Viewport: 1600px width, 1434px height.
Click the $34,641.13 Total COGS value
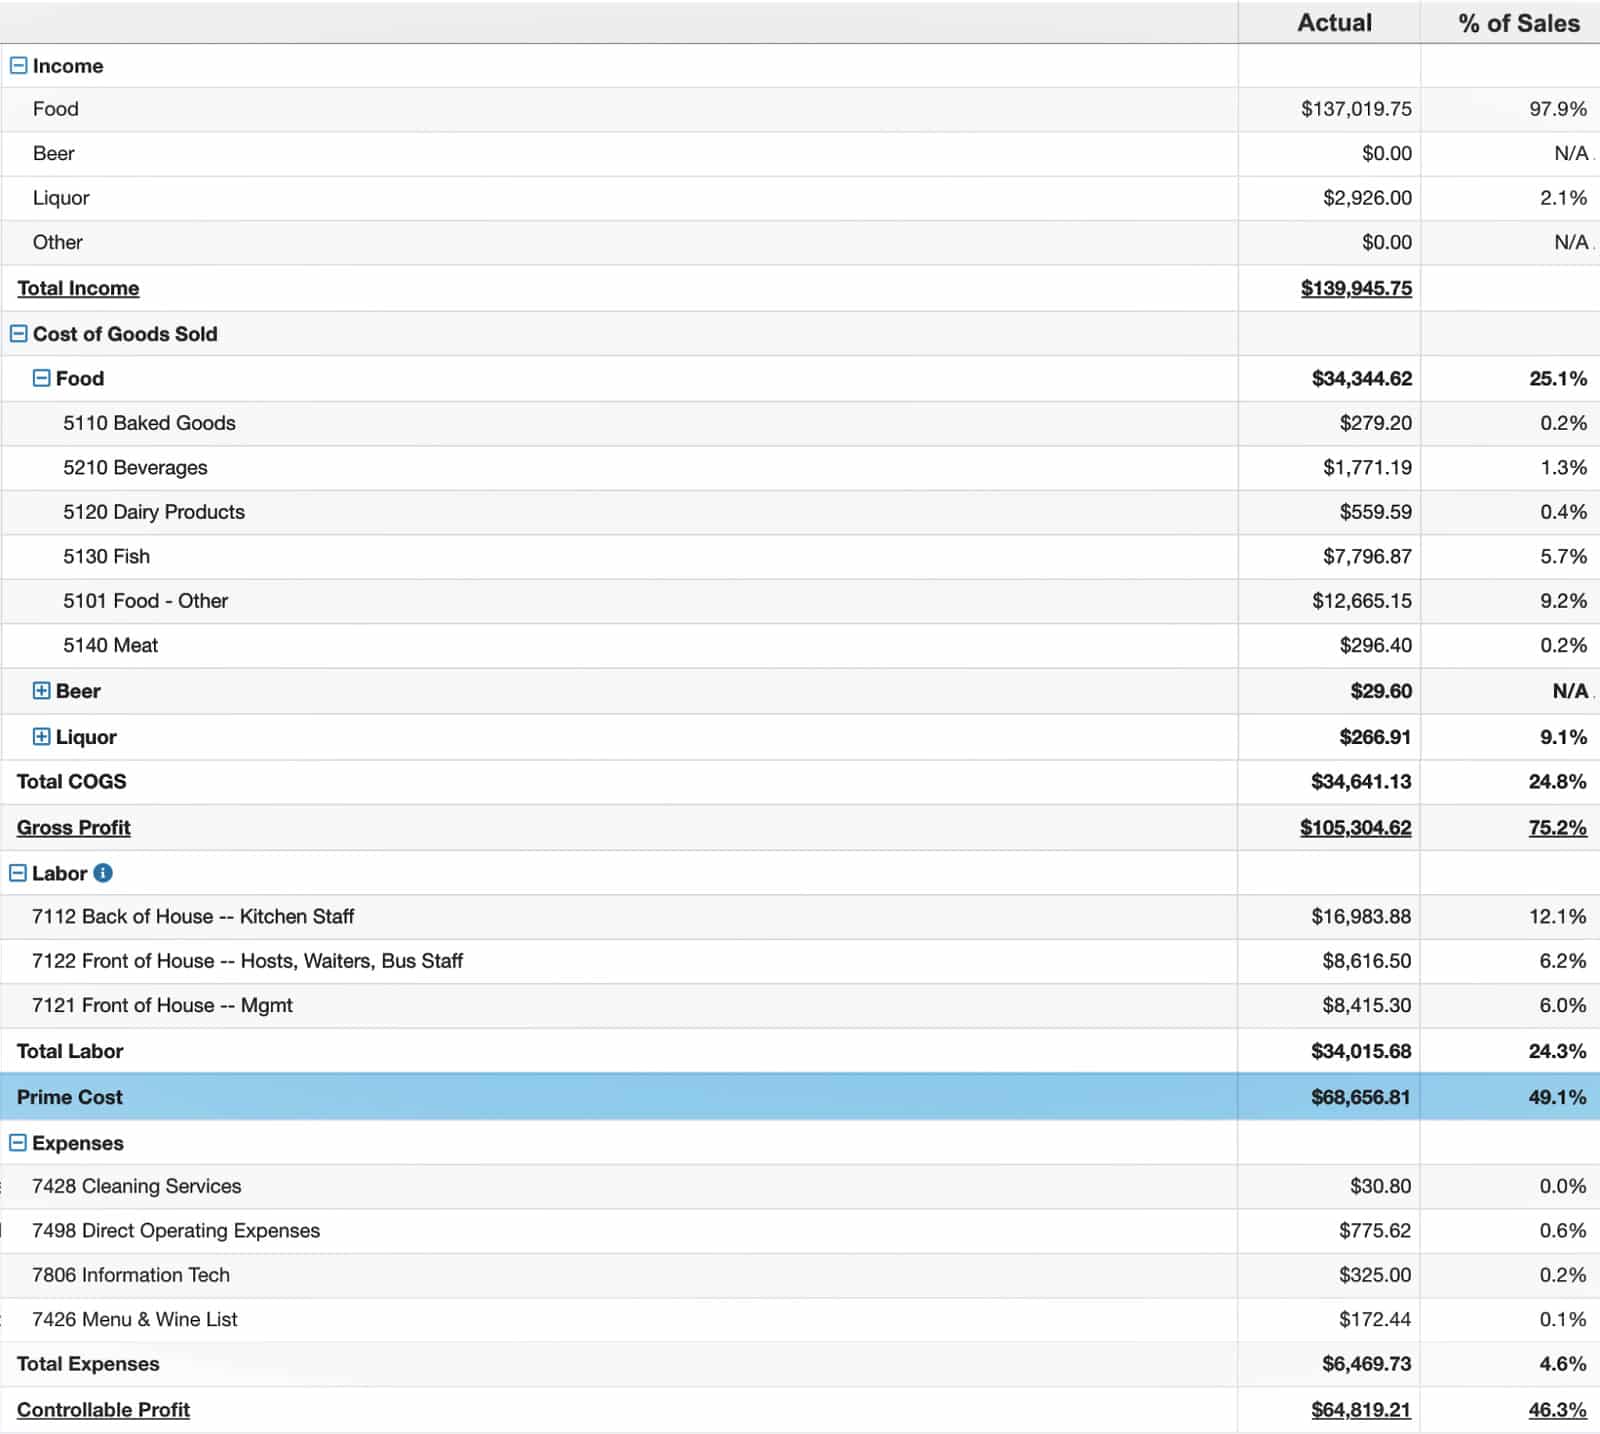1361,781
